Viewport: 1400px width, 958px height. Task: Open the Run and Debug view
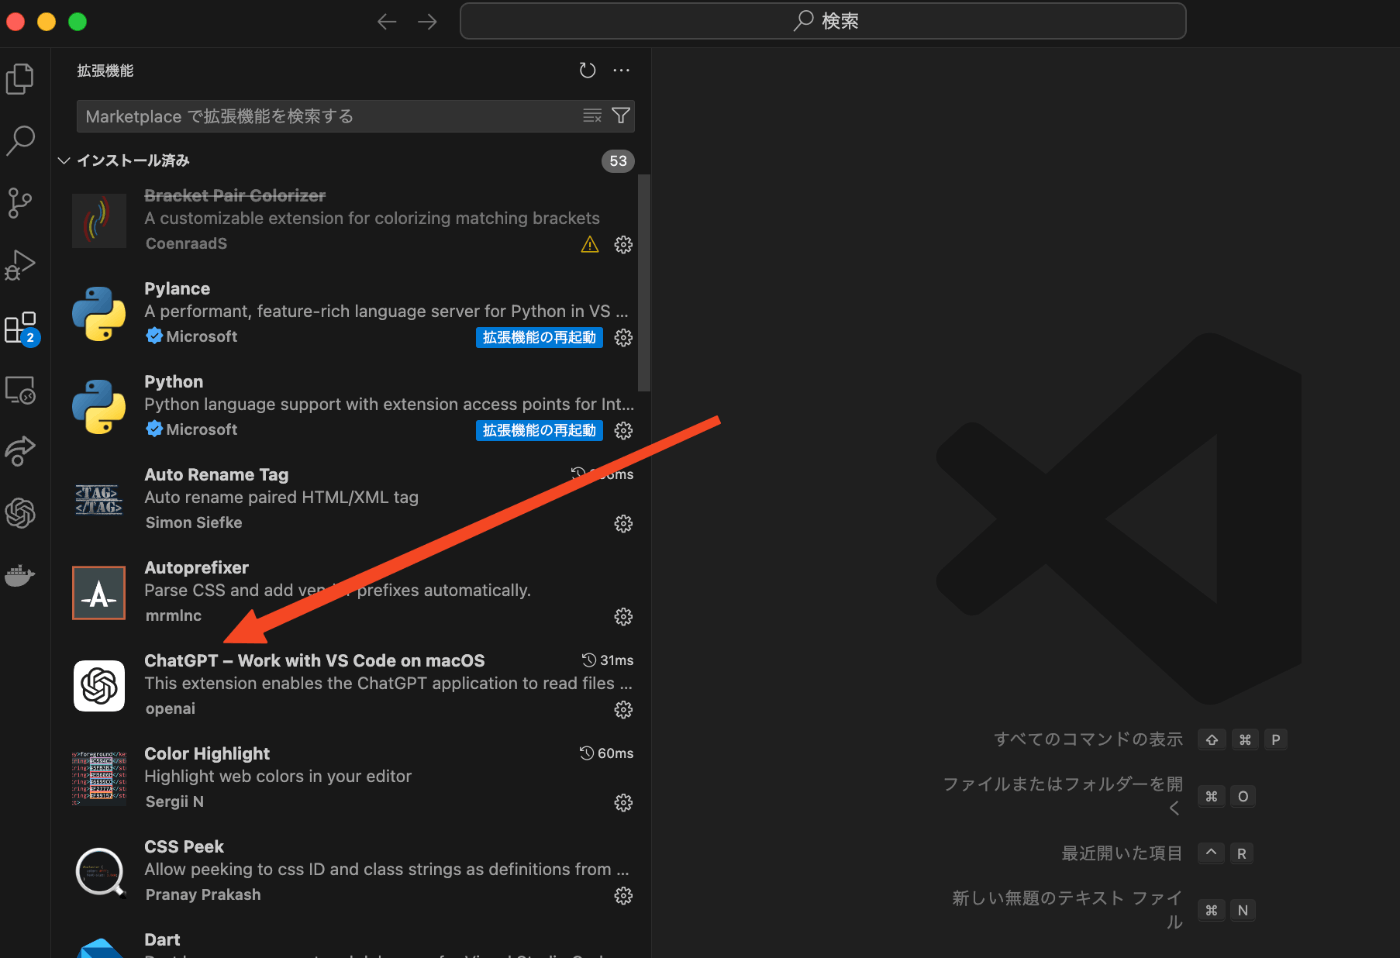coord(20,265)
